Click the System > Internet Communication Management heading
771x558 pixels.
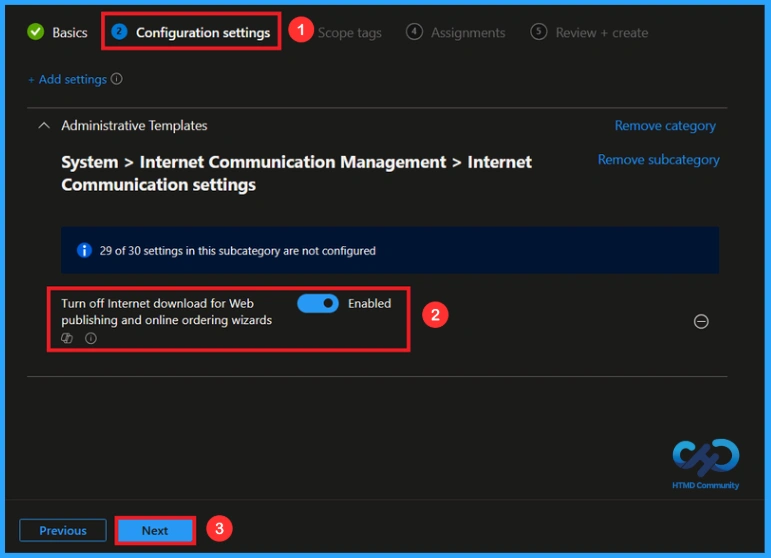coord(296,173)
